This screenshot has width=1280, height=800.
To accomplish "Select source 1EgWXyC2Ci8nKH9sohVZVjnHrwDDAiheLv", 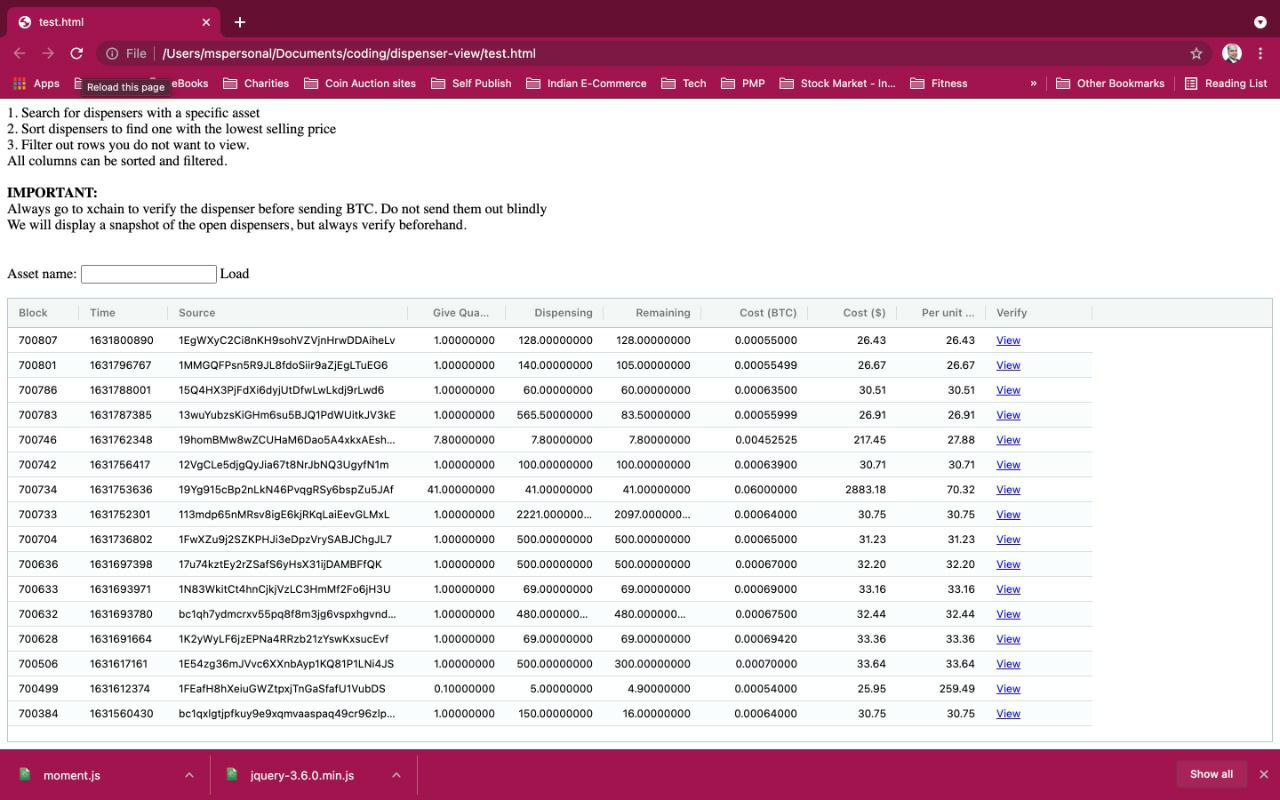I will coord(287,341).
